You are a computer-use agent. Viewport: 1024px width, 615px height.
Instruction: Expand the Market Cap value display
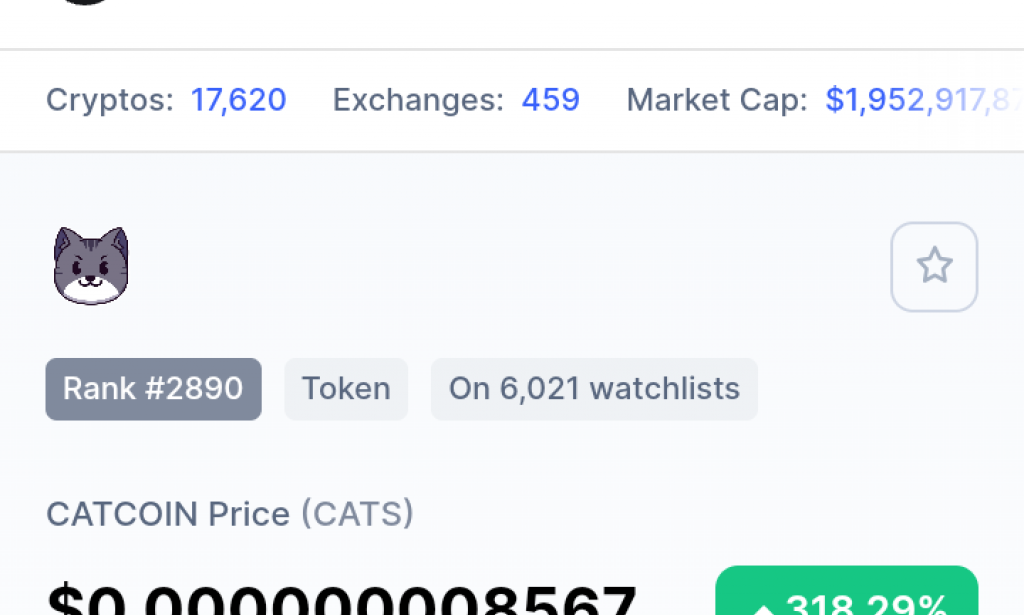(920, 100)
